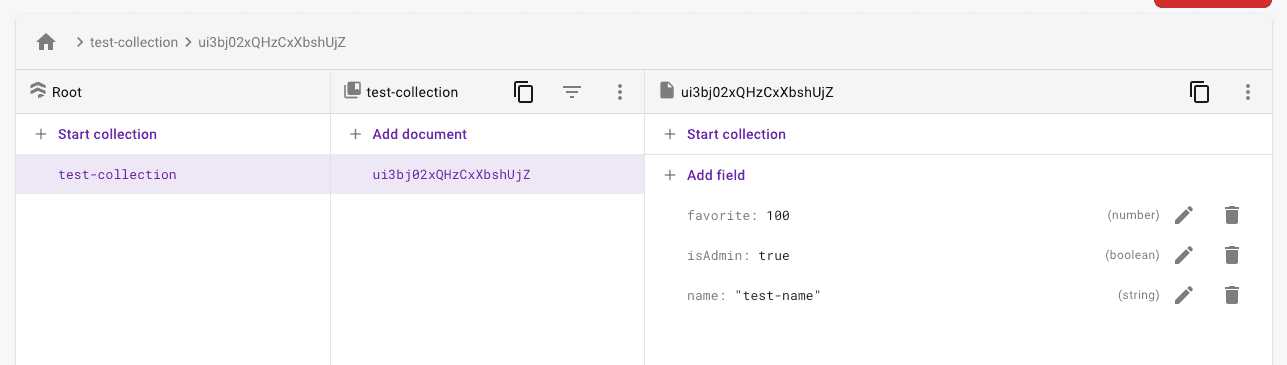
Task: Go to home via breadcrumb icon
Action: [x=45, y=42]
